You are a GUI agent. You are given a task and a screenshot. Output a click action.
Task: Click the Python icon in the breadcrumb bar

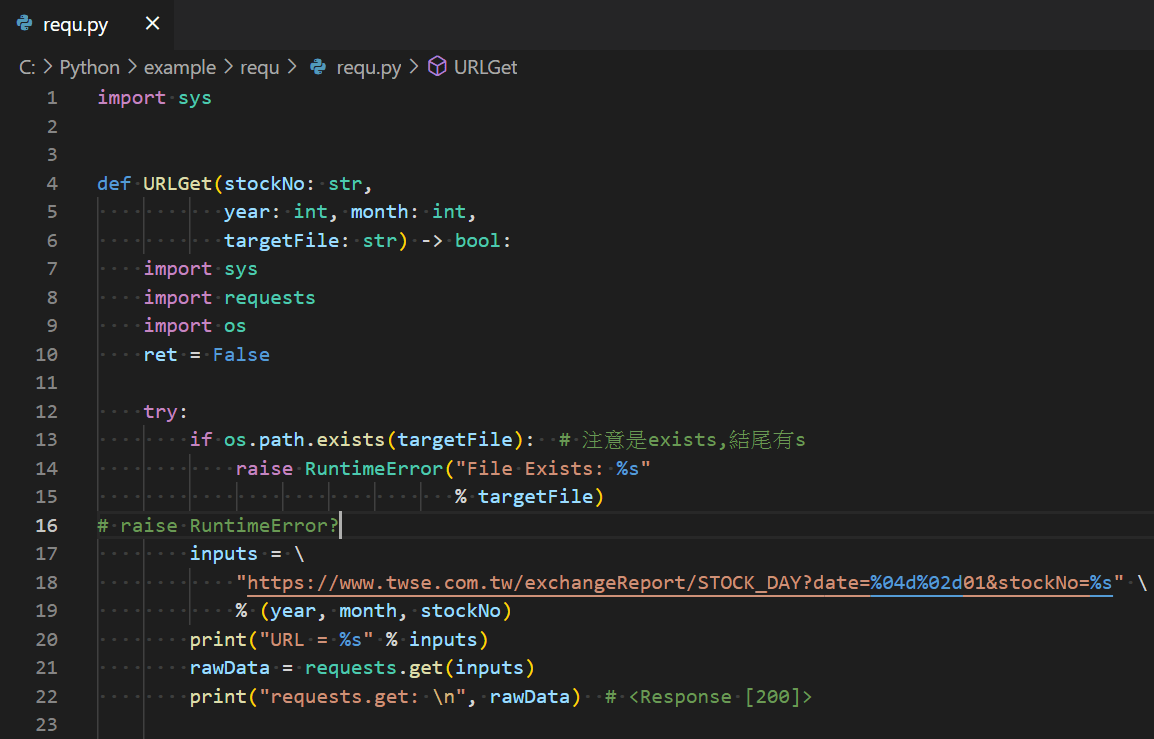(x=89, y=67)
